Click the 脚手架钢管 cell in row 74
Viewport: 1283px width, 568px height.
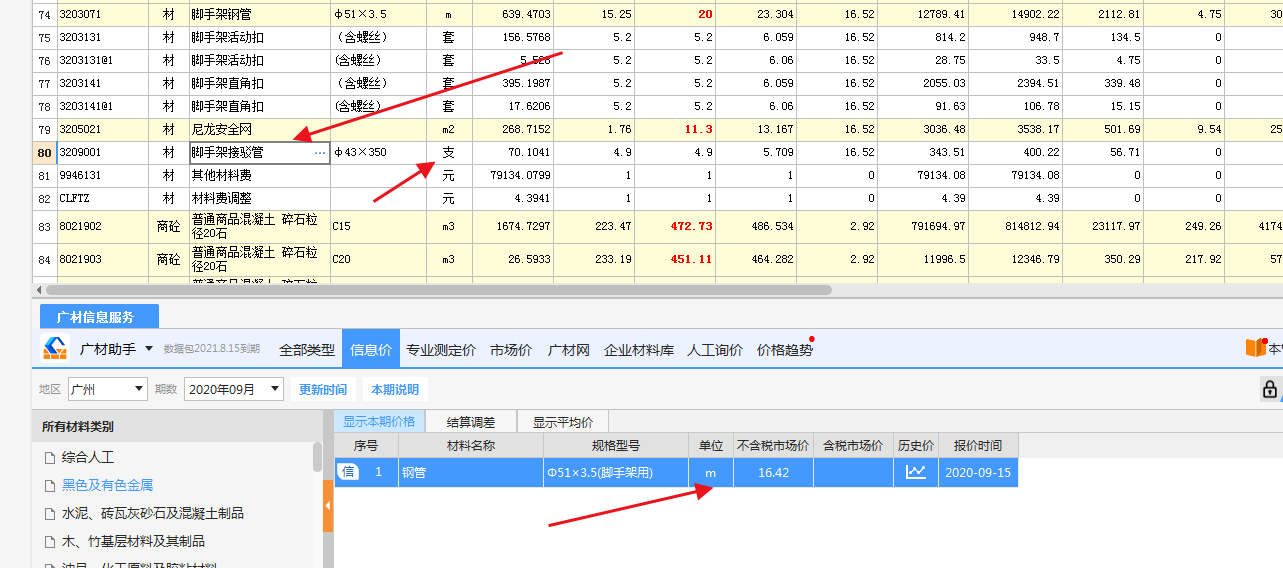260,15
